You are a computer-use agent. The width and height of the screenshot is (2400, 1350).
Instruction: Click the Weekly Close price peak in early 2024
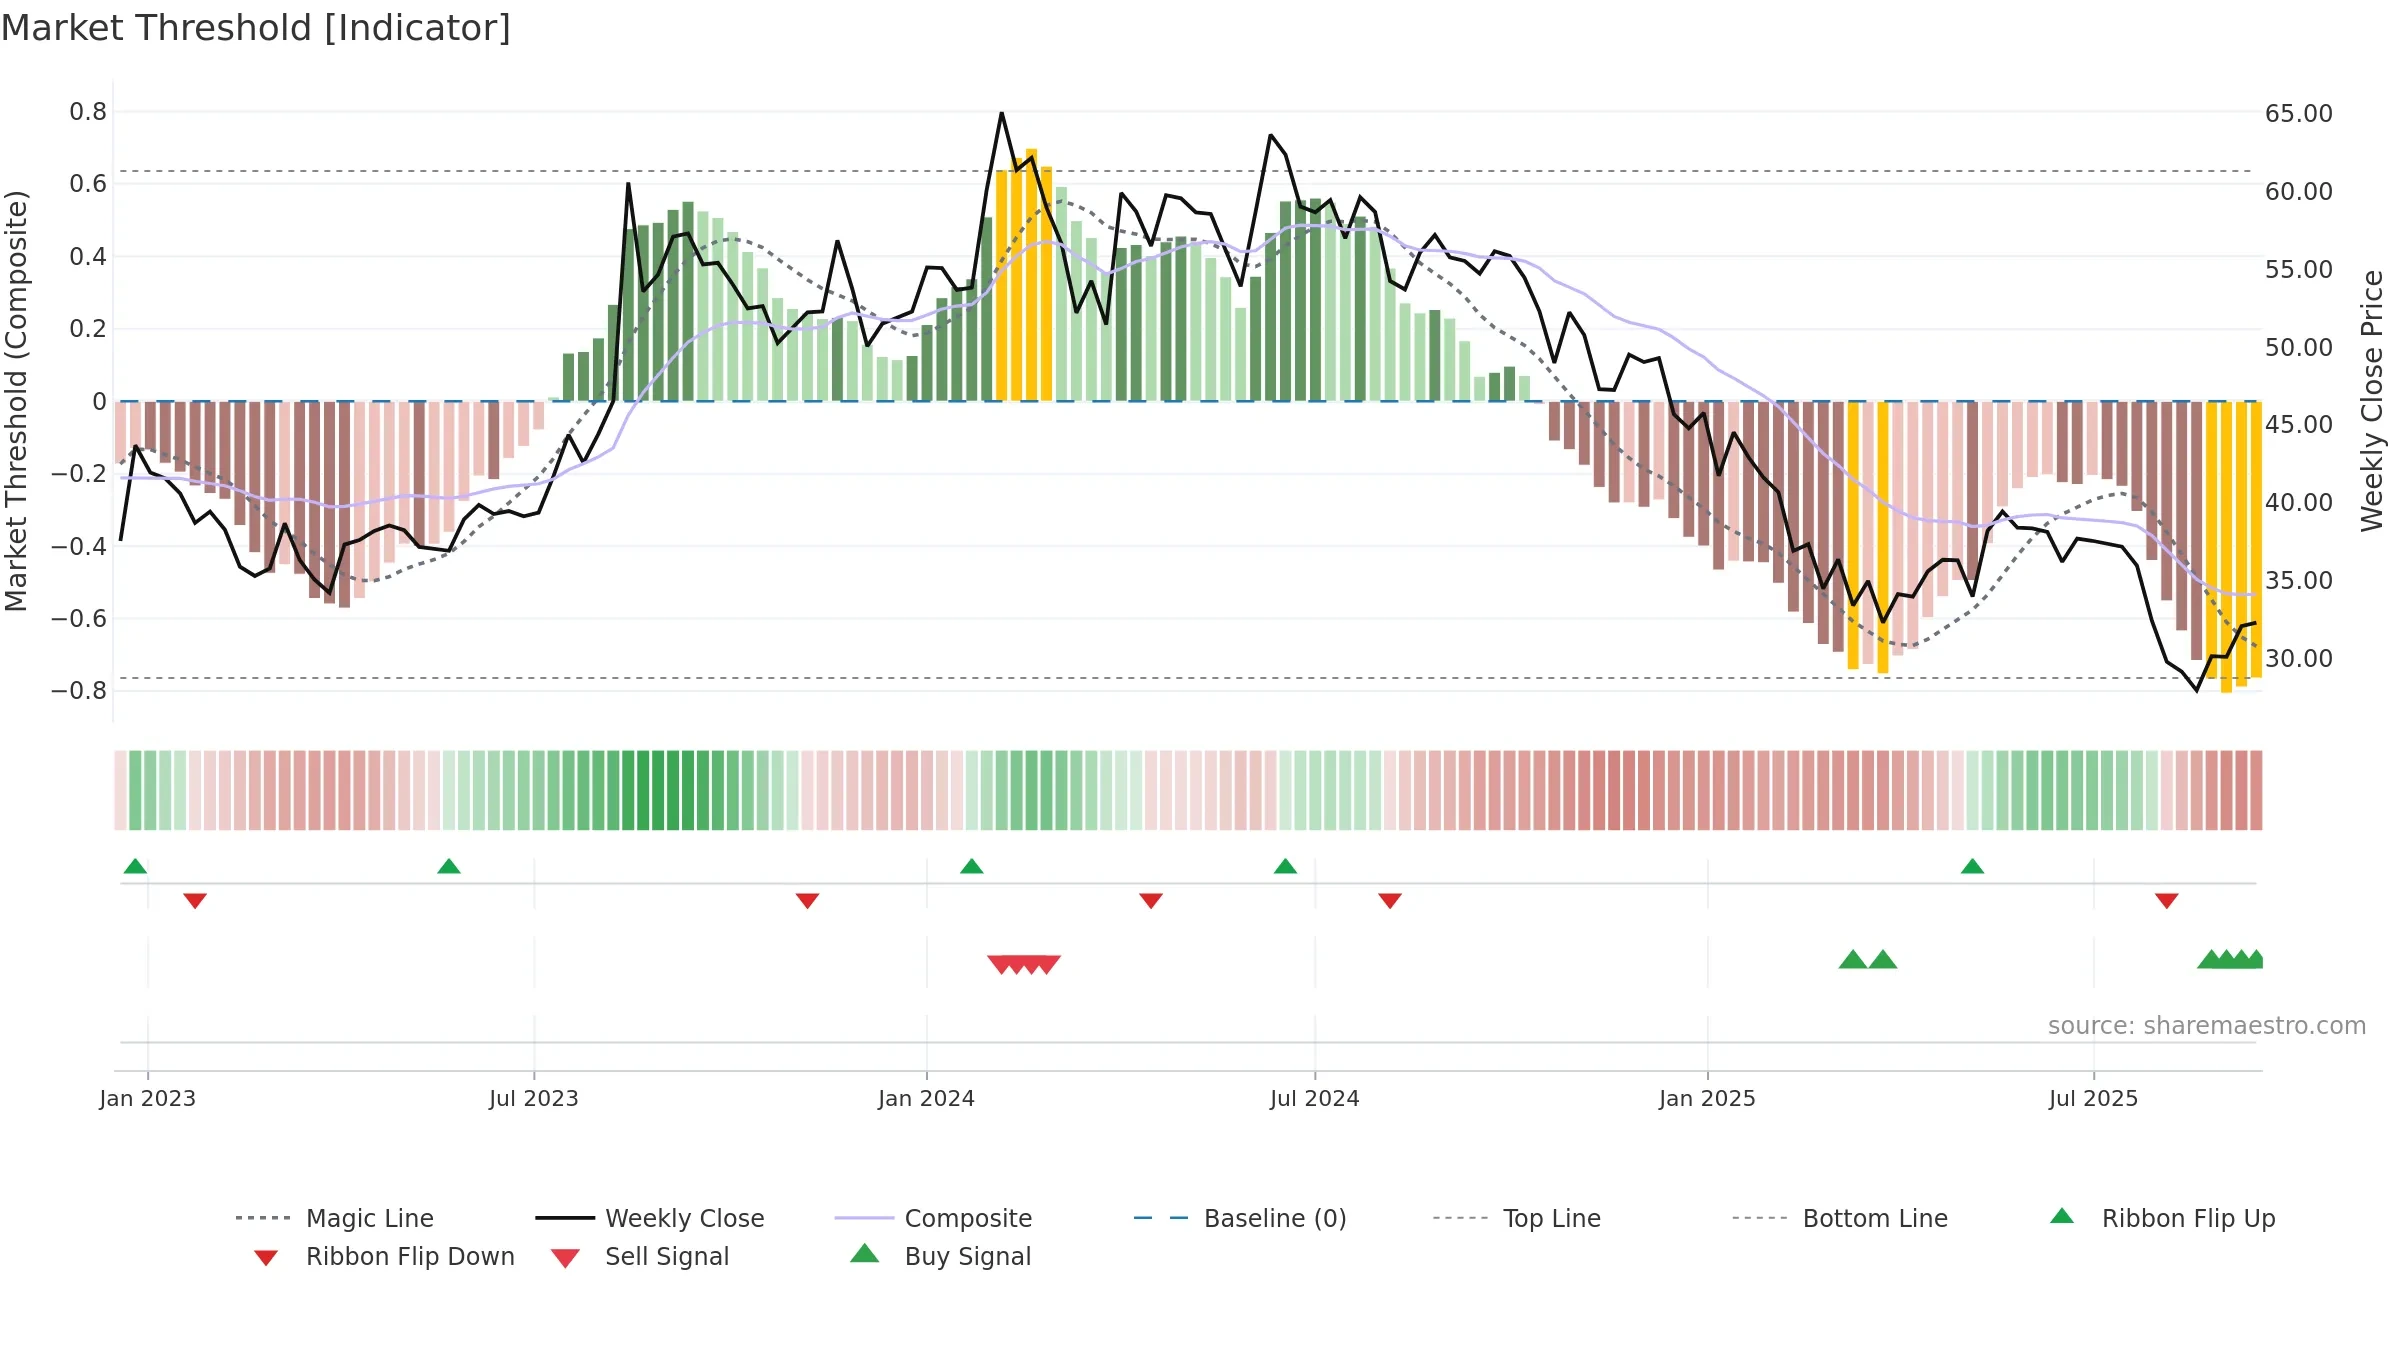(1001, 113)
